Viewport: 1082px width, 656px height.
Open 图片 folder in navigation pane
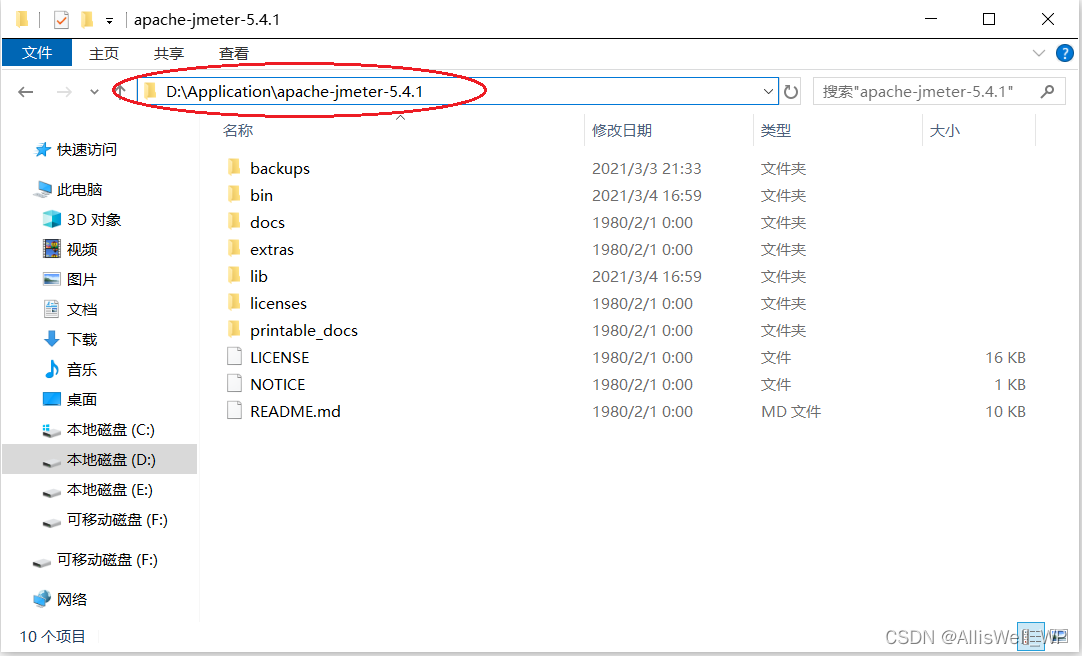pyautogui.click(x=70, y=279)
